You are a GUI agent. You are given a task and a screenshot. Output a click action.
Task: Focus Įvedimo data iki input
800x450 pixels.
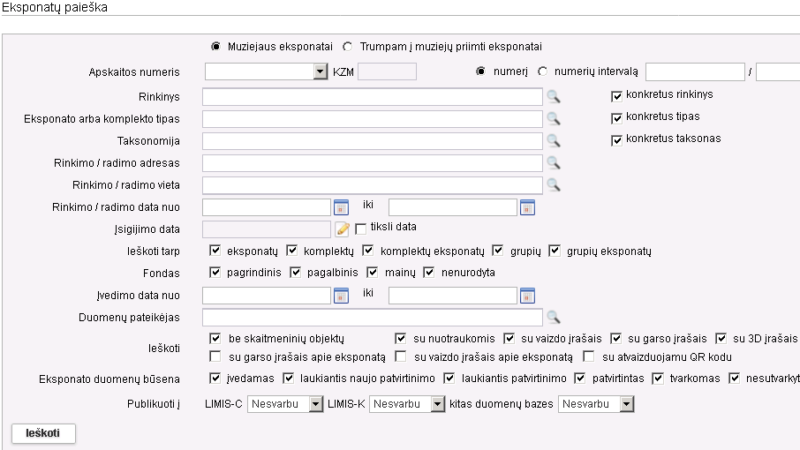point(453,295)
